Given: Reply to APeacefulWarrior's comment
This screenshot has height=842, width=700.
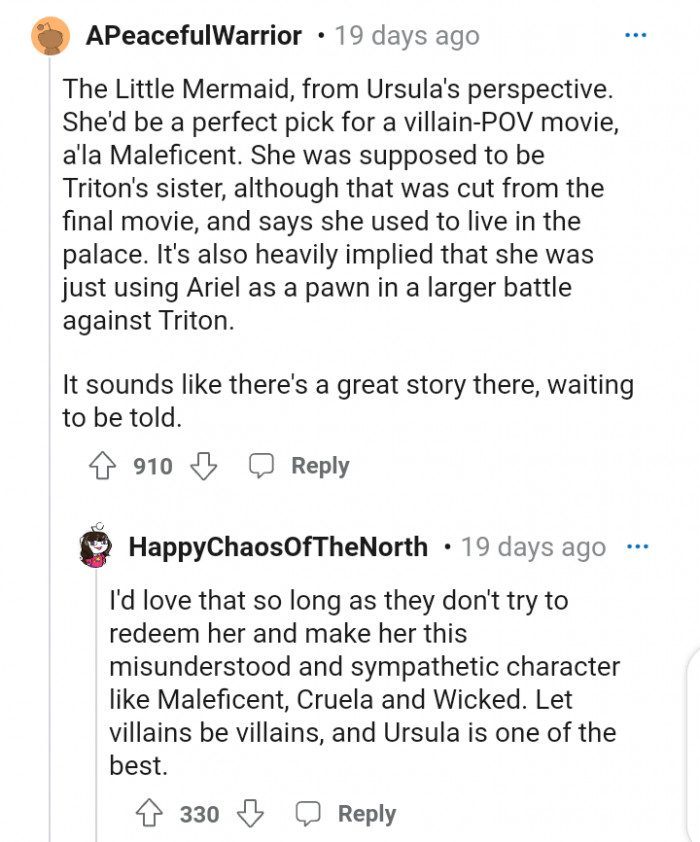Looking at the screenshot, I should [x=320, y=465].
